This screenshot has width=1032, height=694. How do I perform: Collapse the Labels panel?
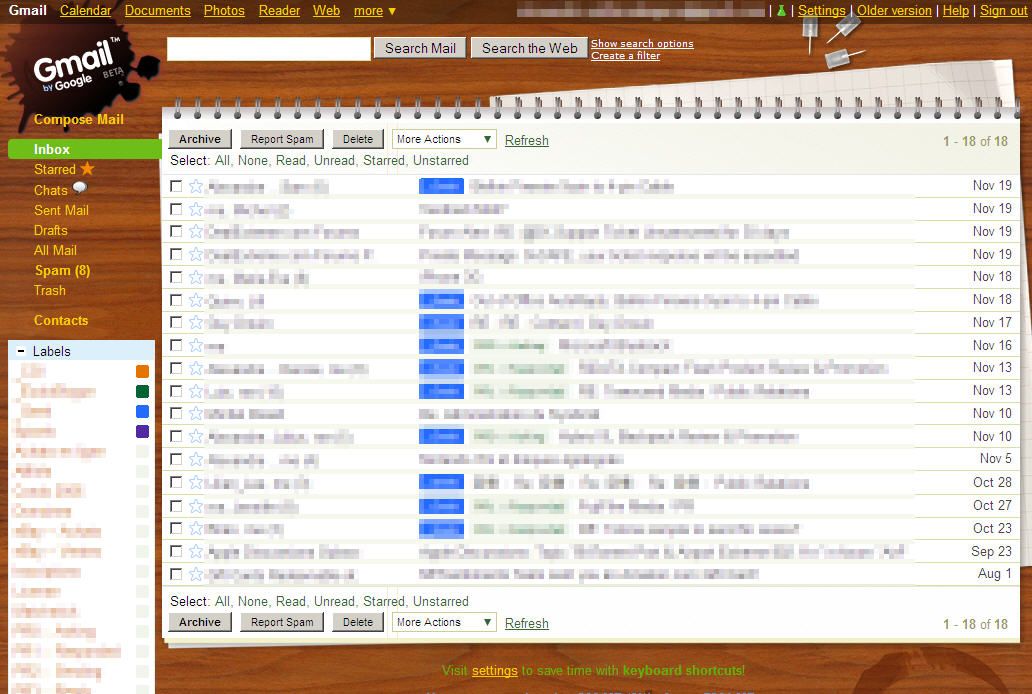point(20,352)
